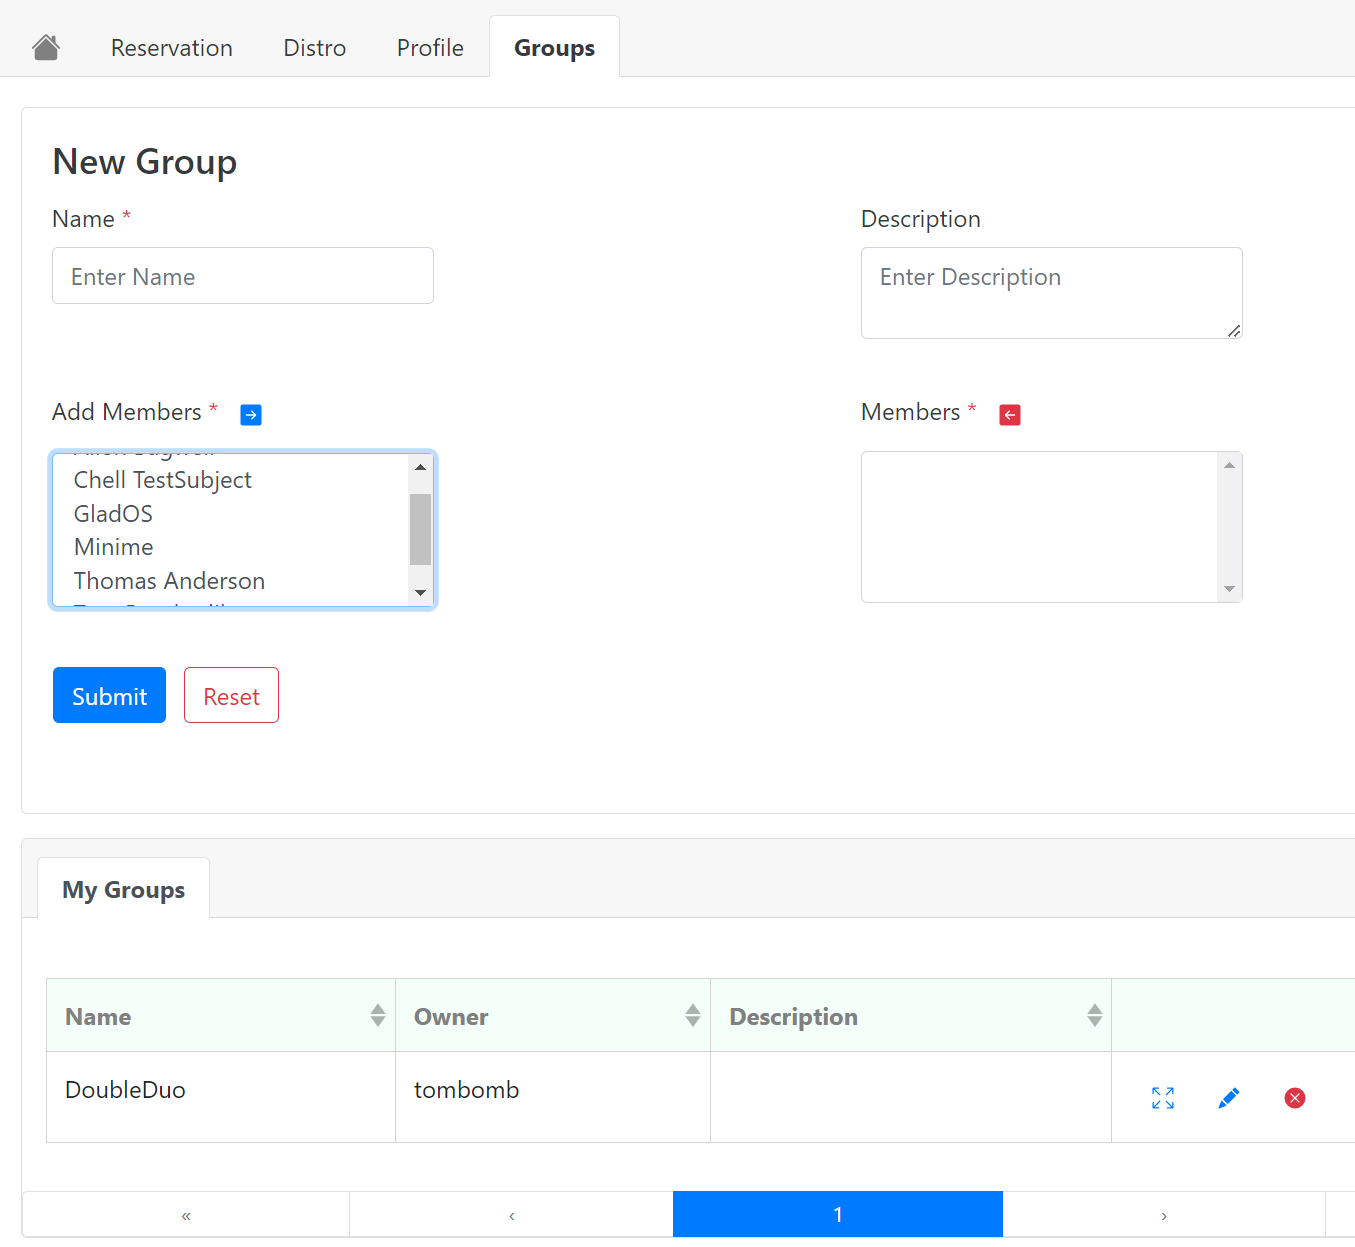Jump to first page of groups

[x=186, y=1215]
